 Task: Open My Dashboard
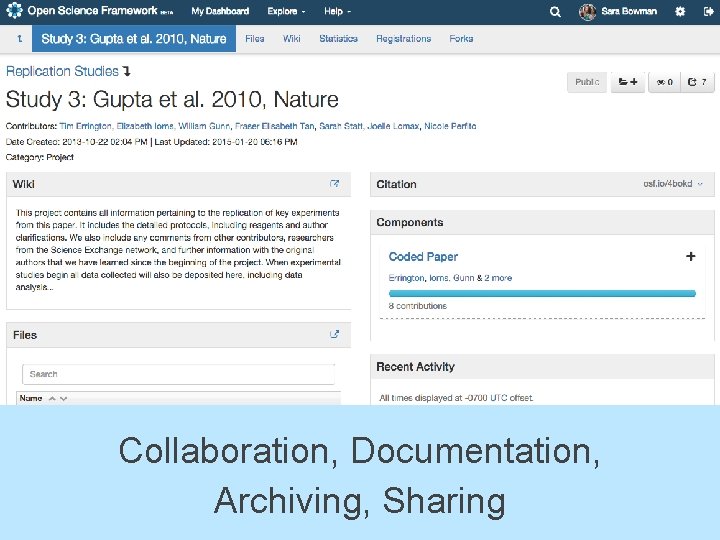point(220,11)
